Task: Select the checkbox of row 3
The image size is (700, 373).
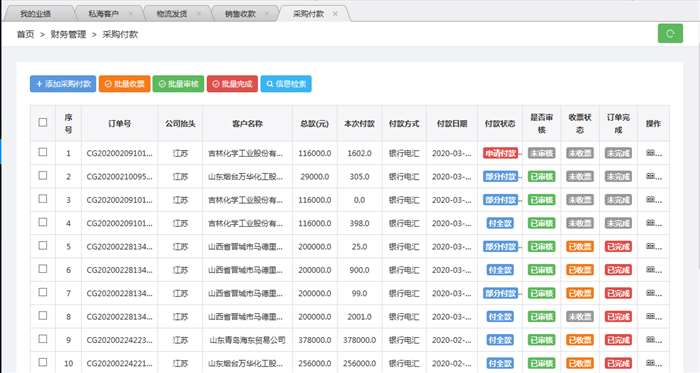Action: click(x=43, y=199)
